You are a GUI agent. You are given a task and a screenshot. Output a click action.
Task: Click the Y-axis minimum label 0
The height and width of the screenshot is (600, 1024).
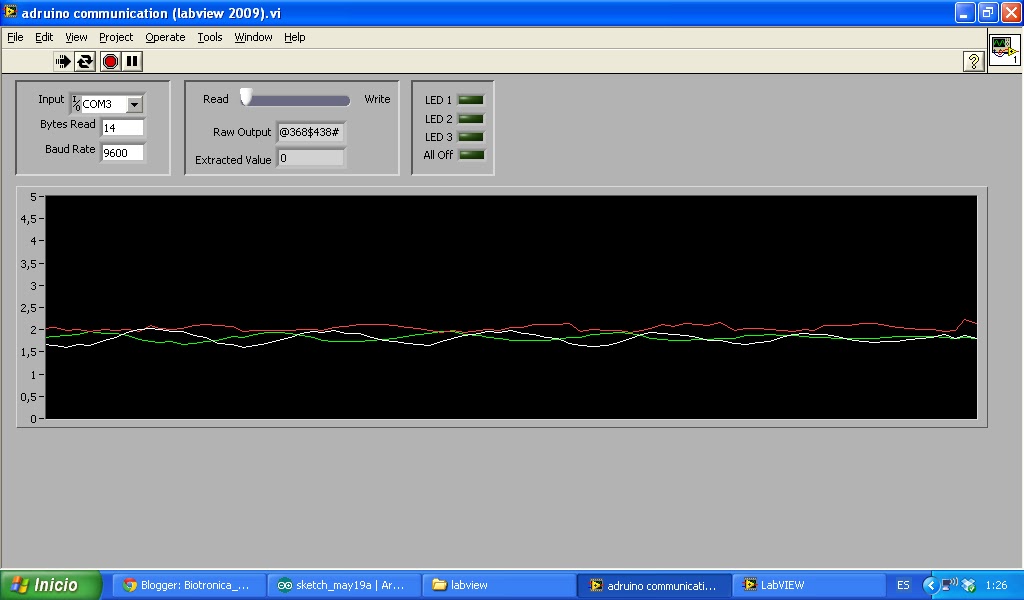[x=33, y=419]
